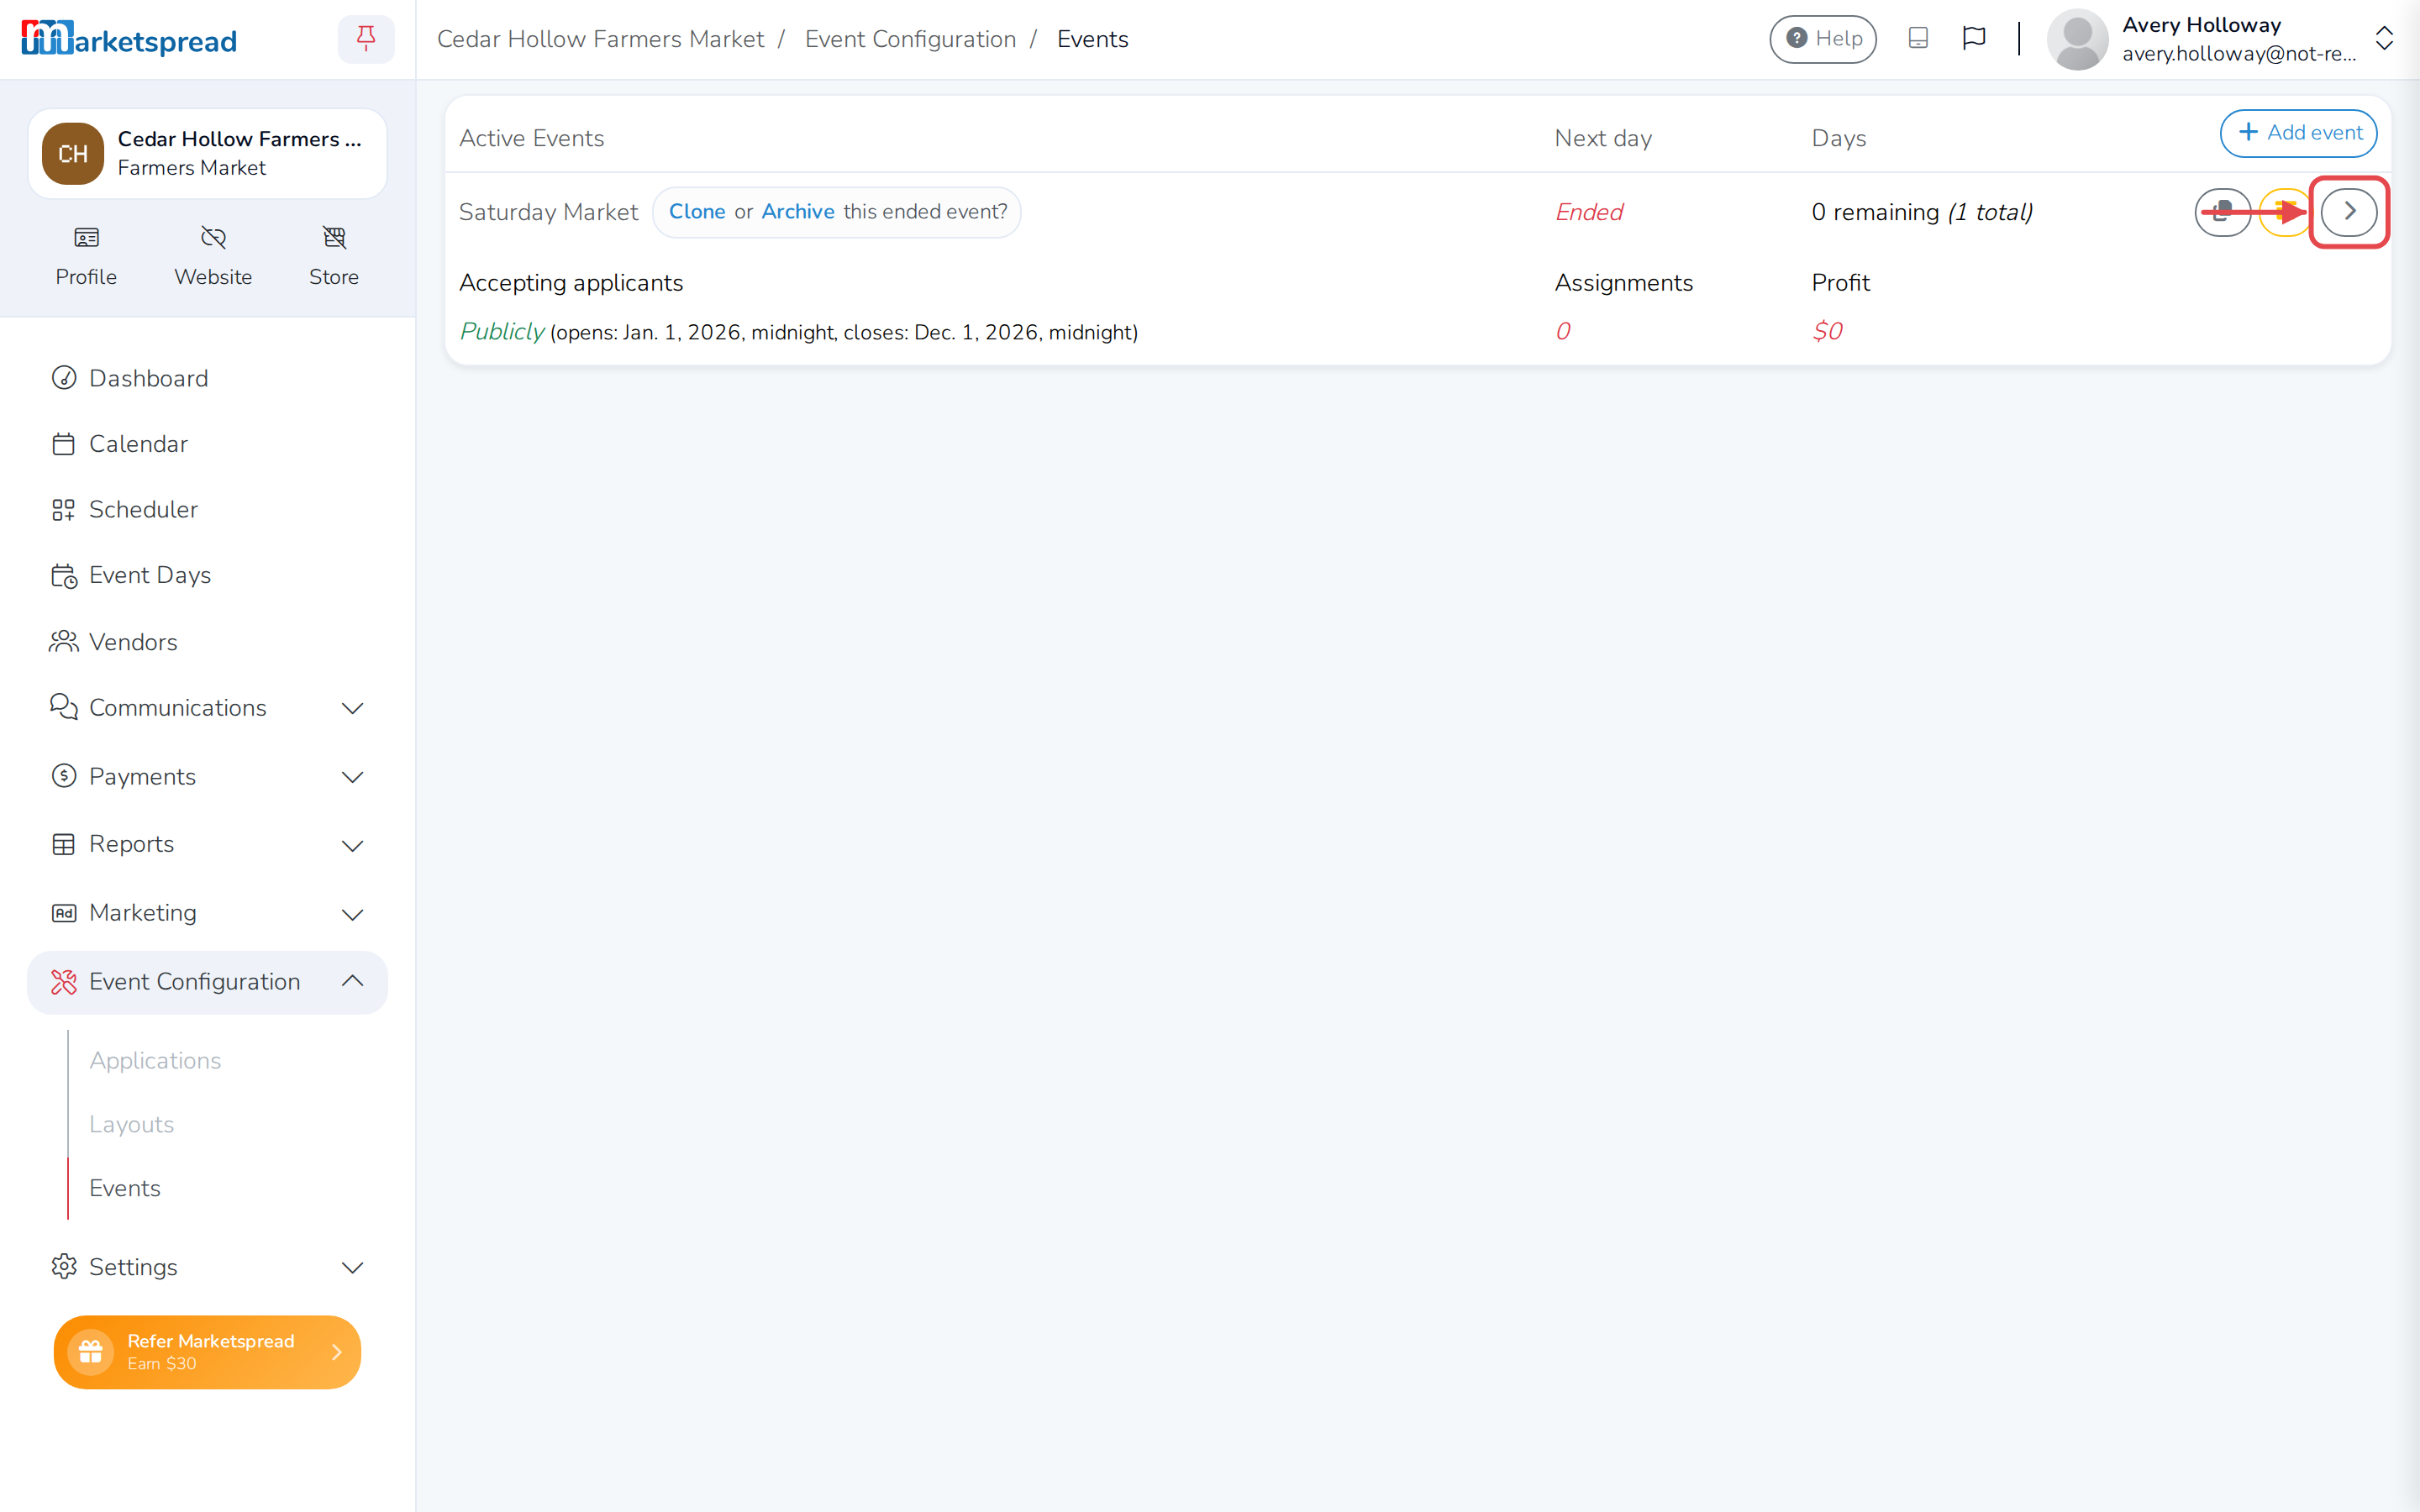Open Layouts under Event Configuration

pos(131,1124)
